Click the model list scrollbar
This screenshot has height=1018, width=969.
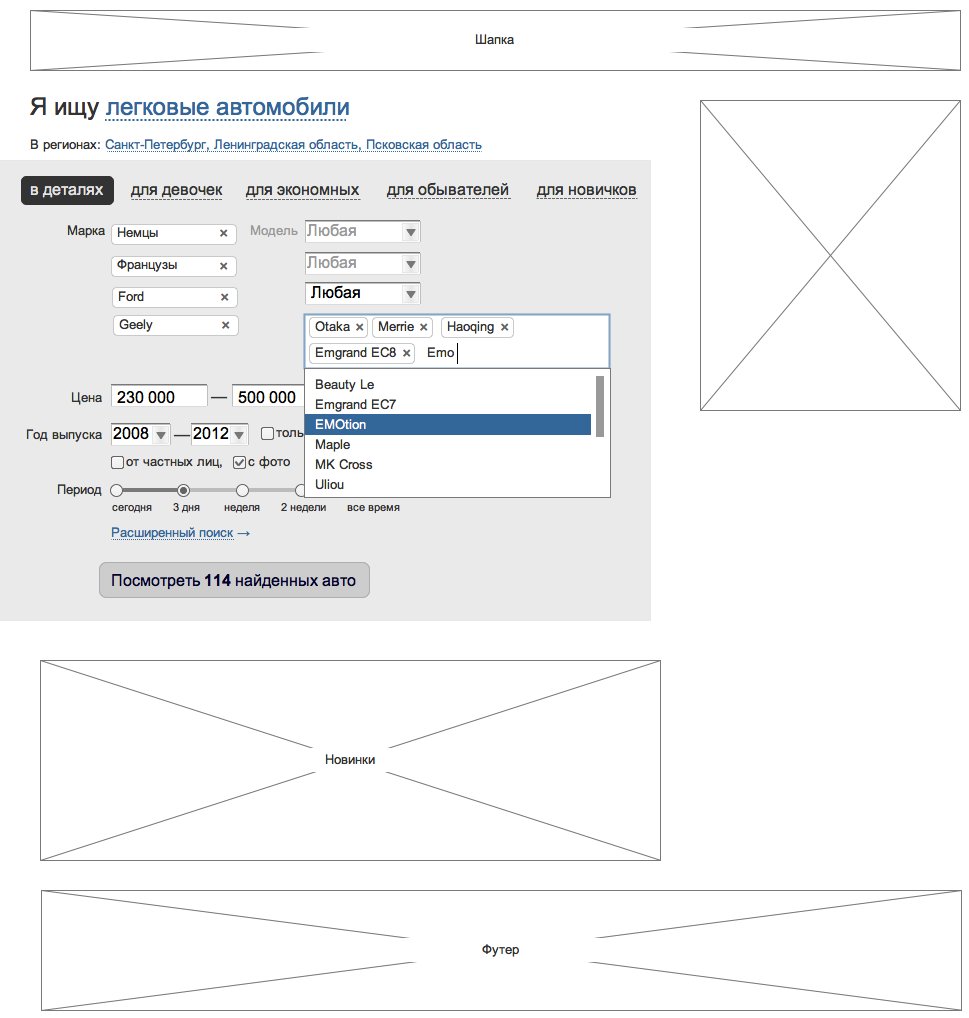click(x=600, y=405)
